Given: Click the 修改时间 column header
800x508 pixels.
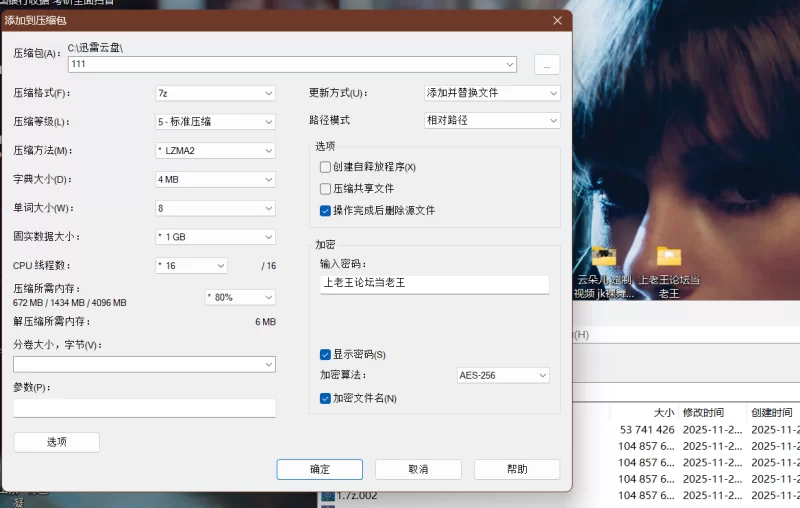Looking at the screenshot, I should [703, 413].
